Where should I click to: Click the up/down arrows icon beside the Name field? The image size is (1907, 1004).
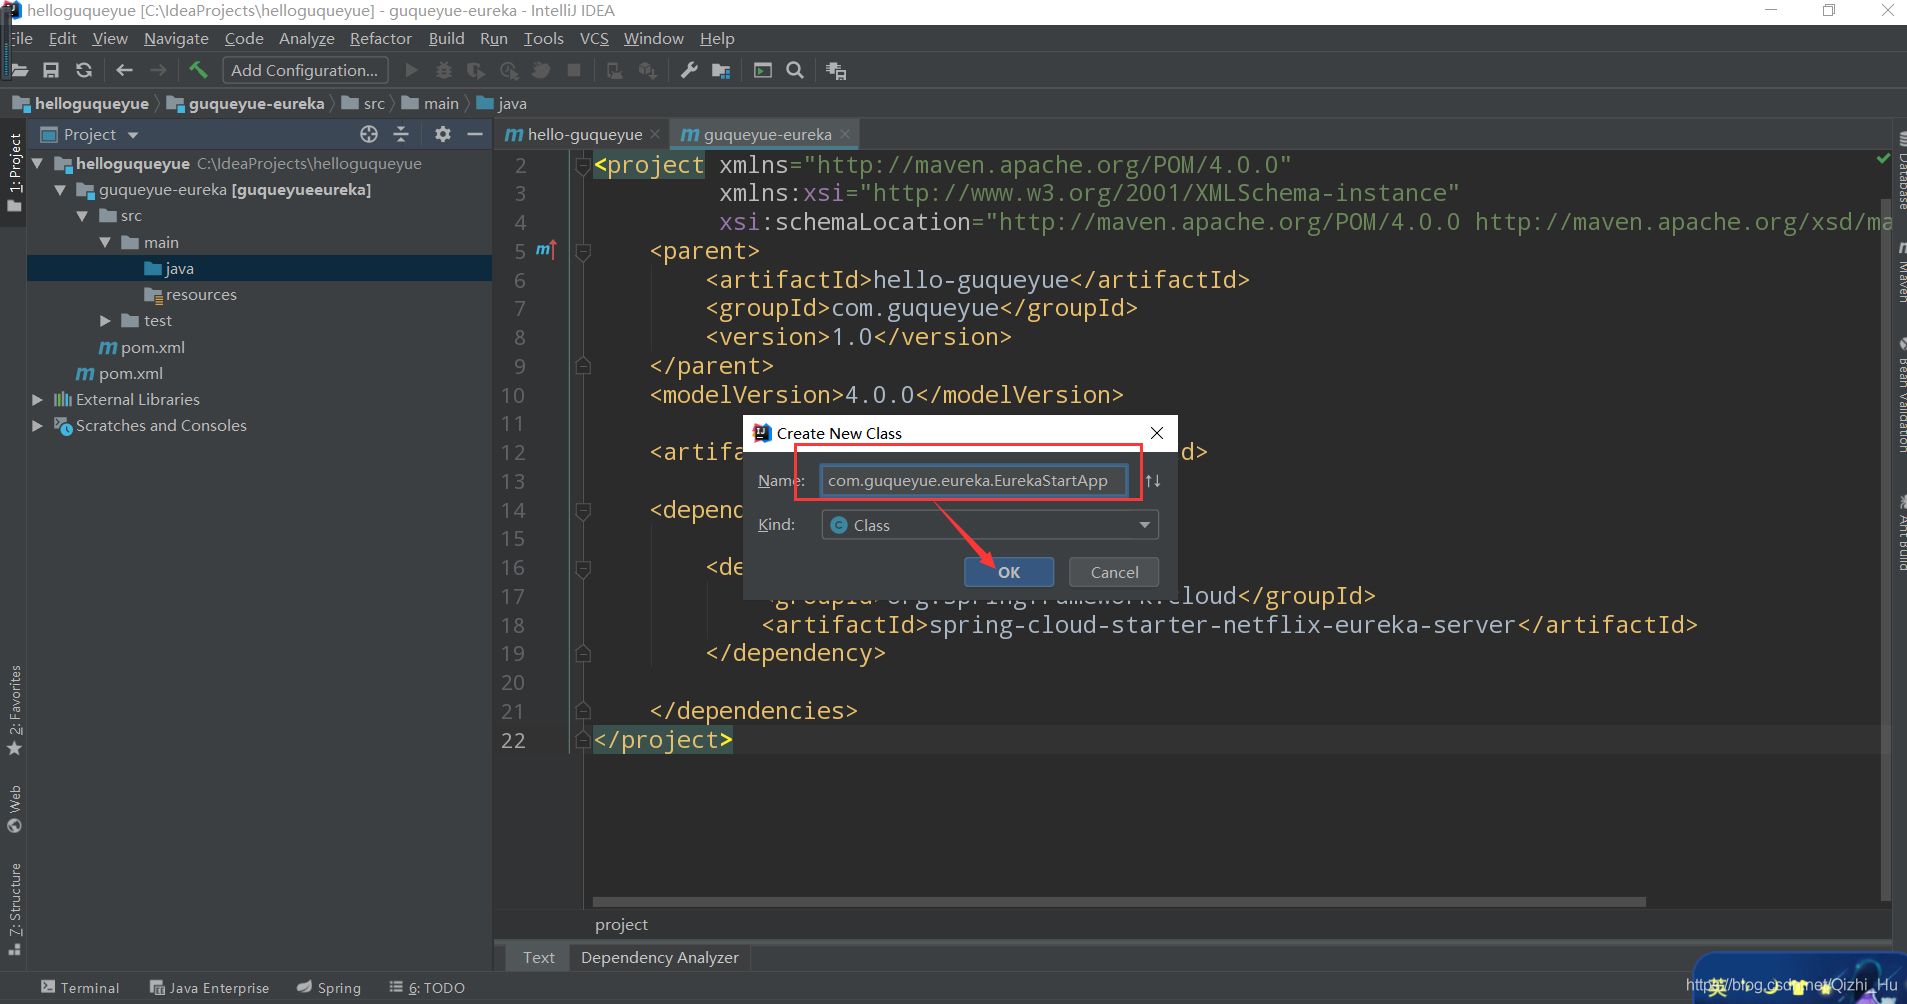pyautogui.click(x=1153, y=481)
